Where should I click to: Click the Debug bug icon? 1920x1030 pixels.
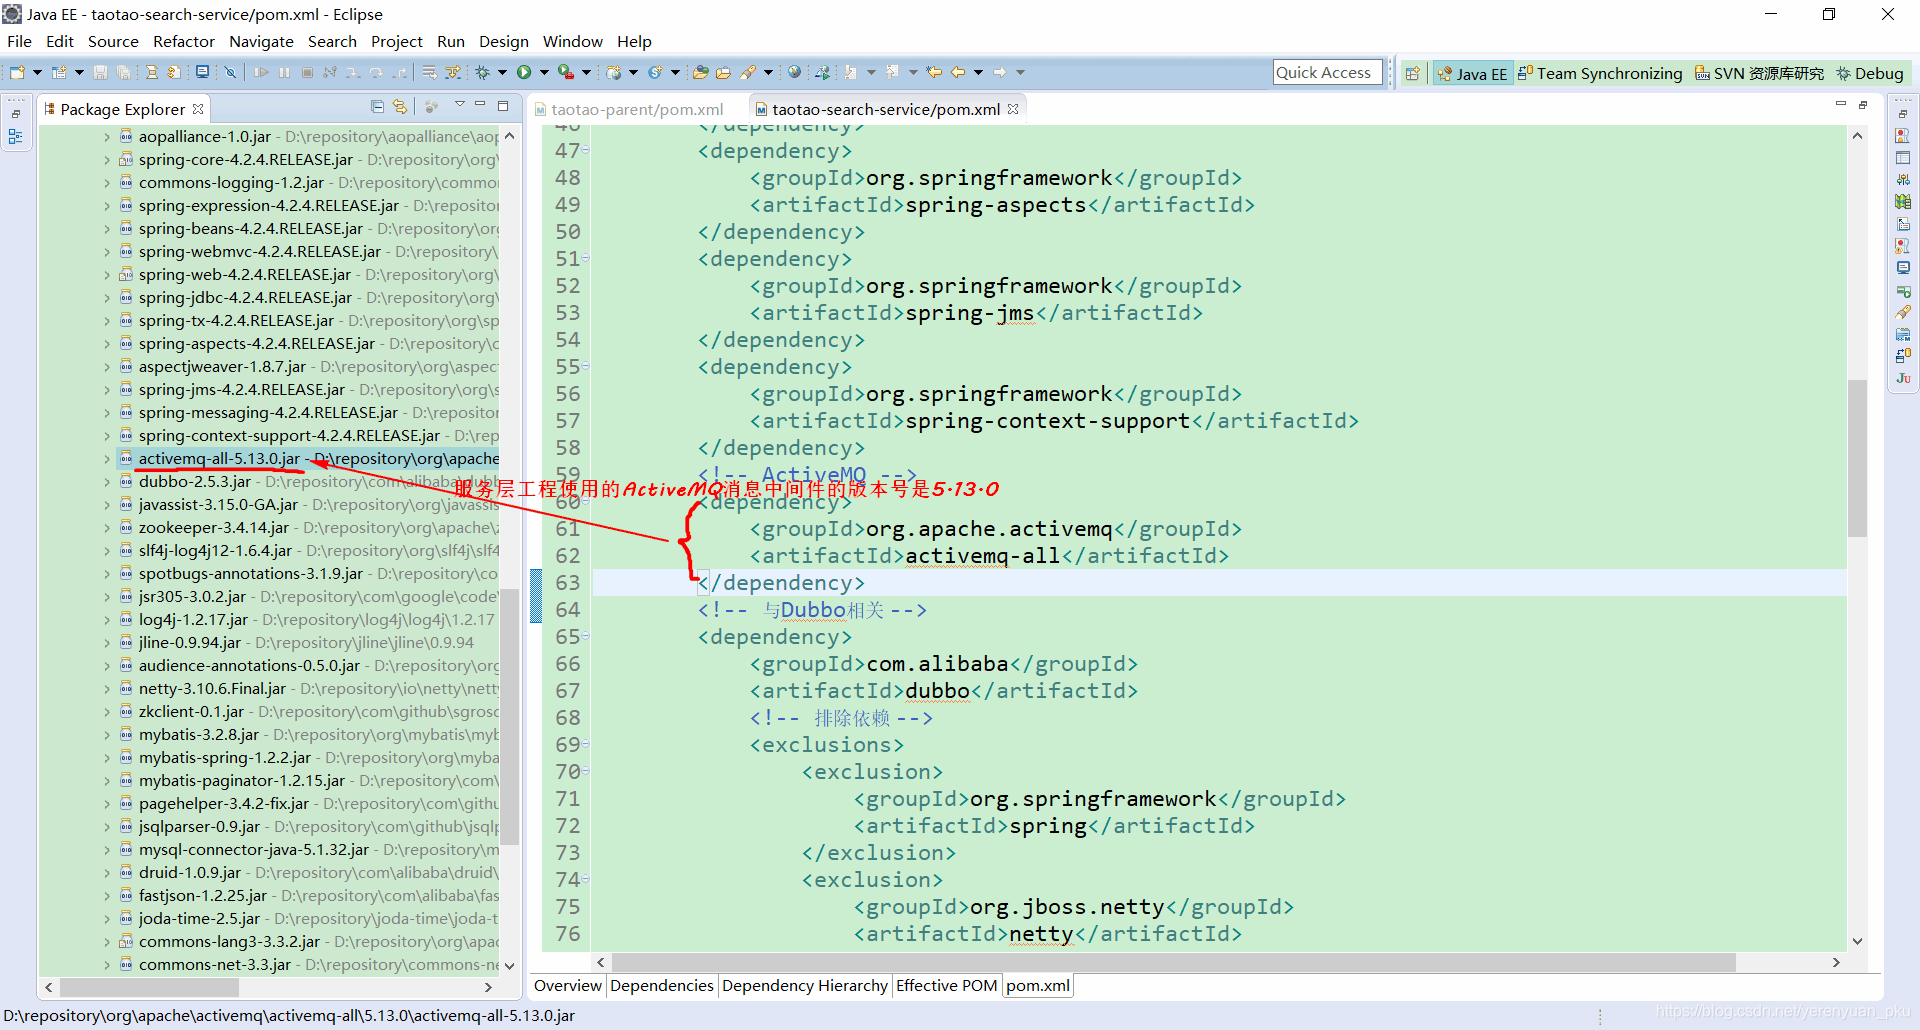pyautogui.click(x=483, y=72)
